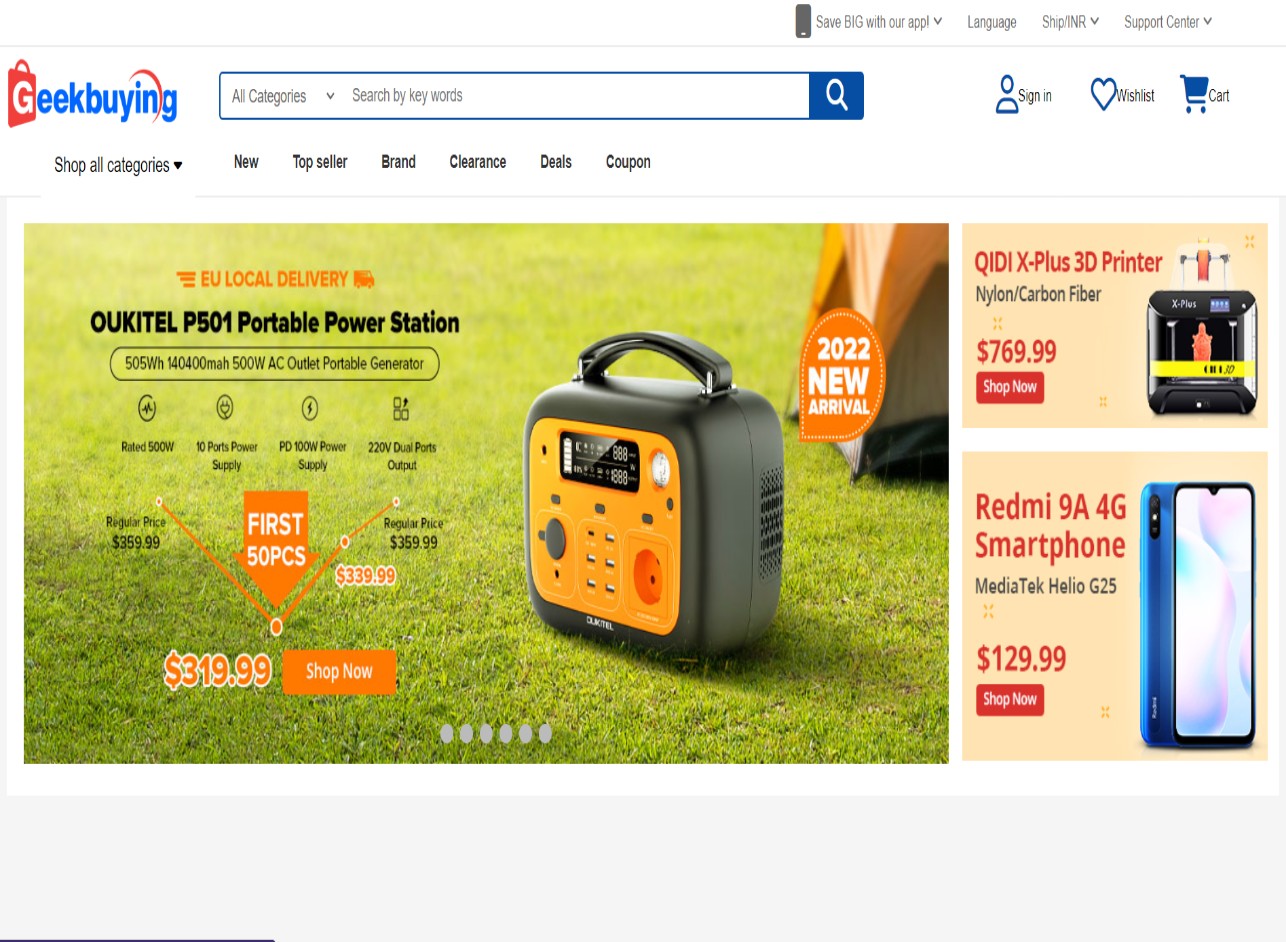
Task: Click the Cart text link
Action: (x=1219, y=96)
